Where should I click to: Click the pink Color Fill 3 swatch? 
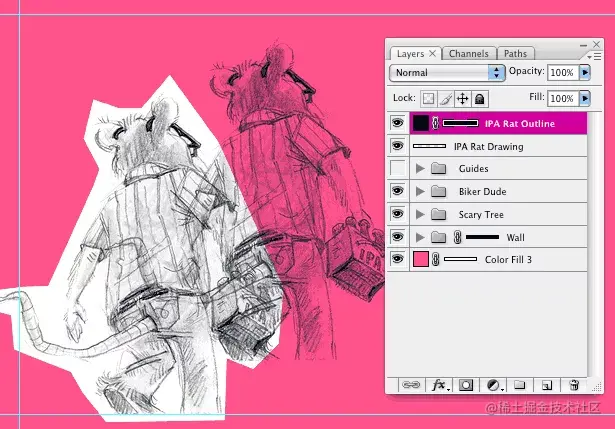pos(420,259)
